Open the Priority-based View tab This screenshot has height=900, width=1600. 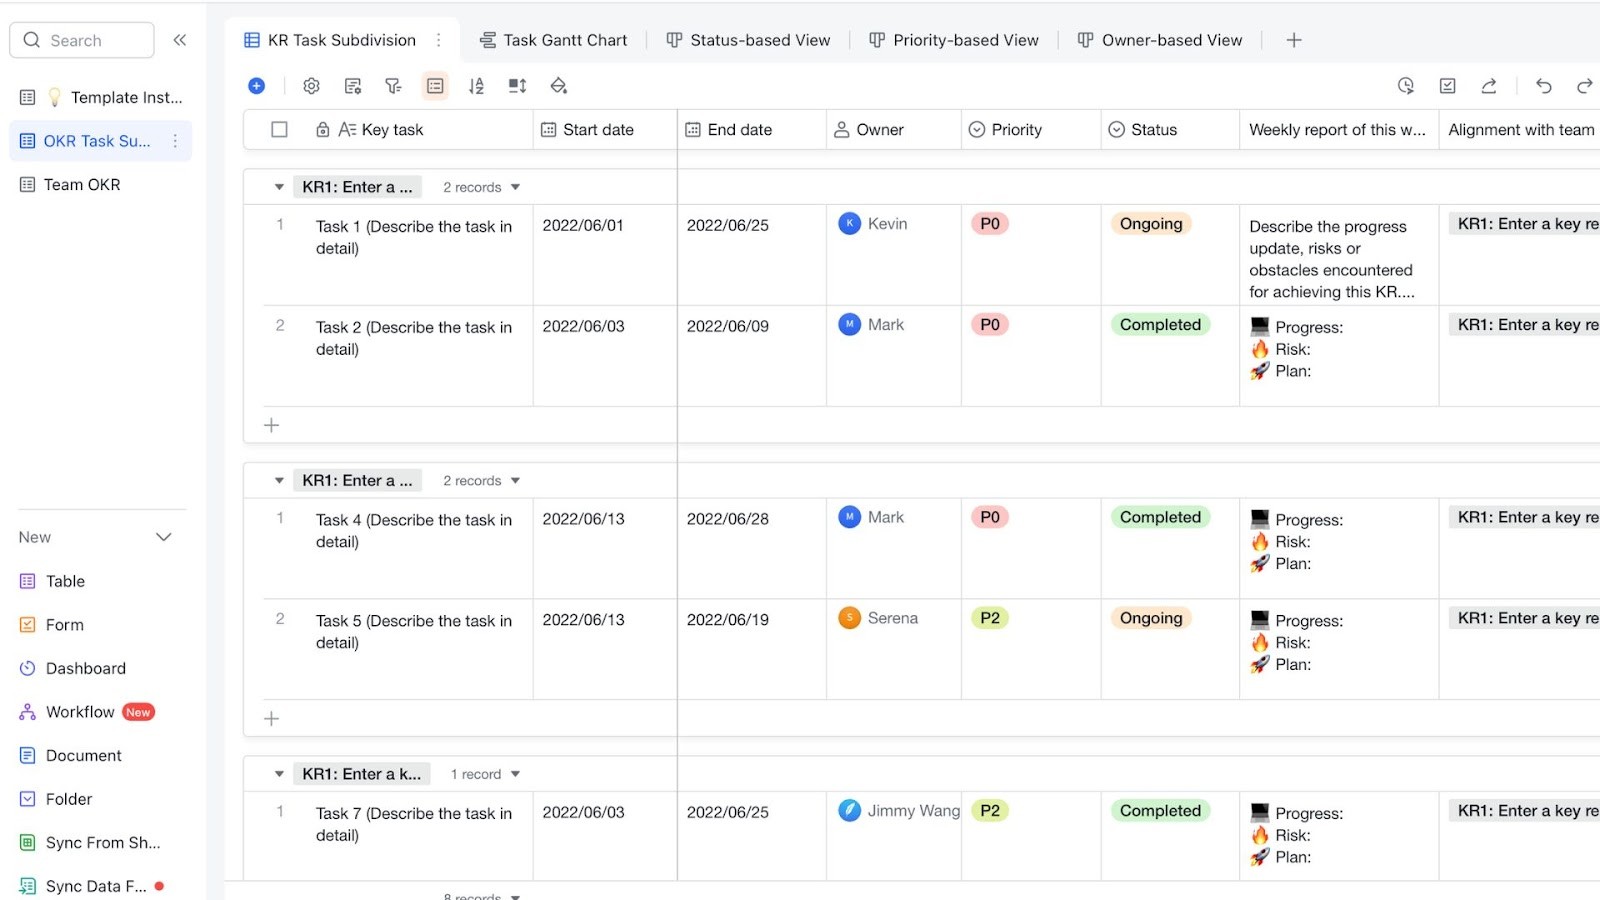952,40
